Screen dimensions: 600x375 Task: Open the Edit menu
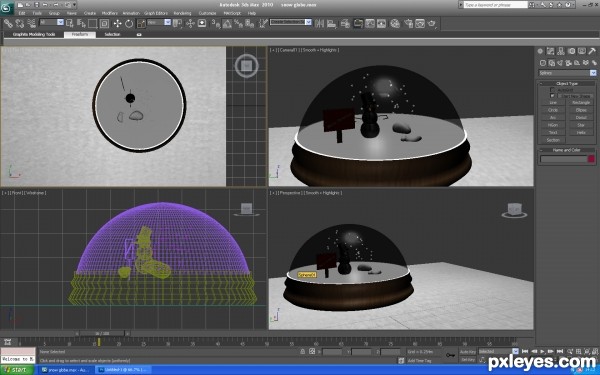(x=22, y=13)
